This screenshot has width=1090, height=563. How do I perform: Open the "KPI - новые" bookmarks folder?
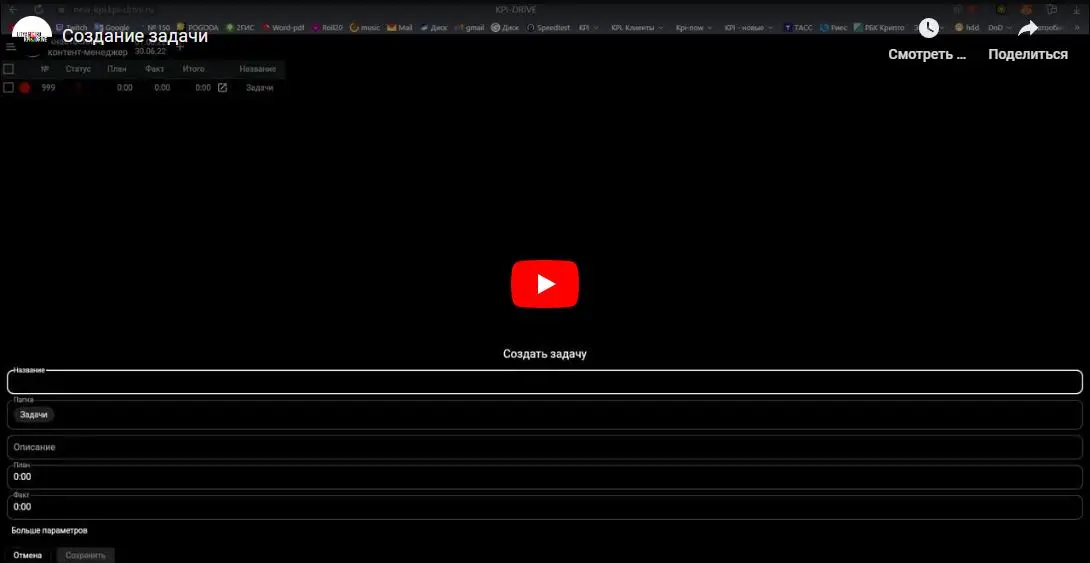[748, 28]
